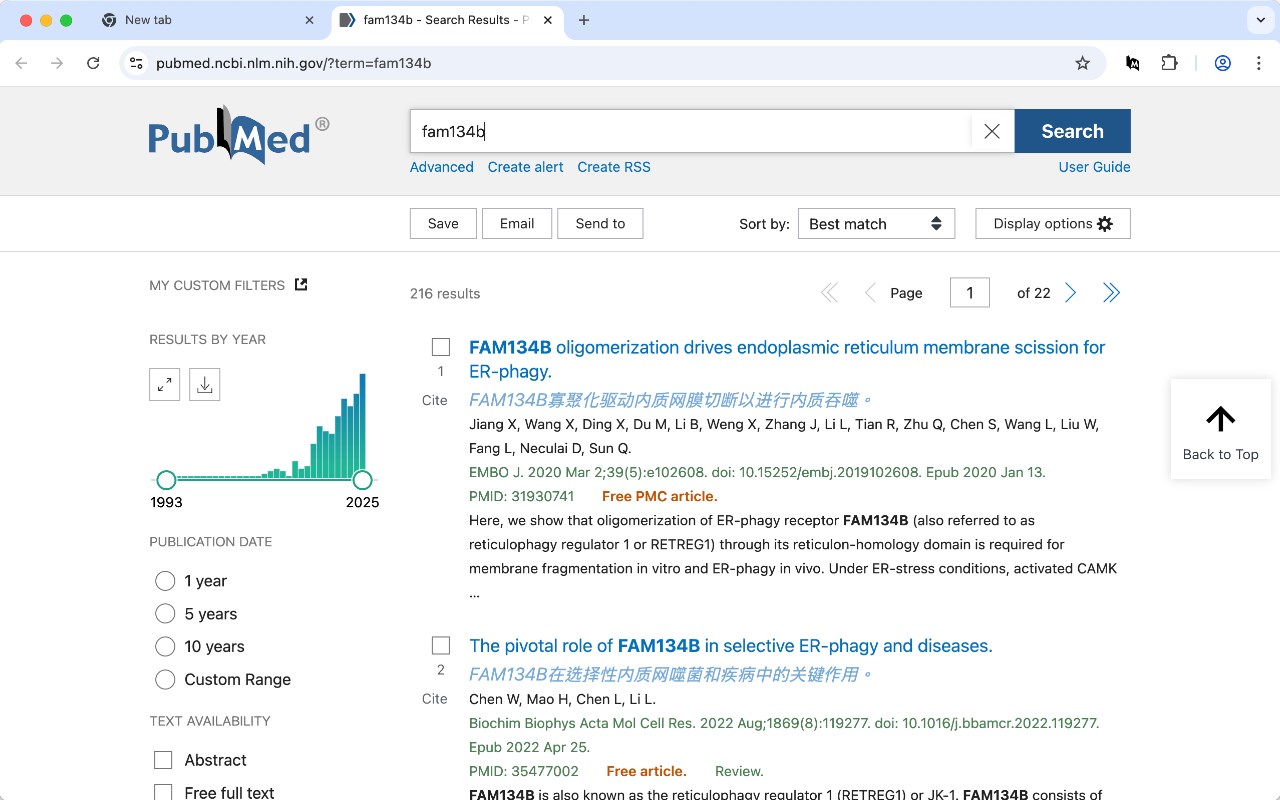Reload the PubMed page
Image resolution: width=1280 pixels, height=800 pixels.
click(93, 63)
